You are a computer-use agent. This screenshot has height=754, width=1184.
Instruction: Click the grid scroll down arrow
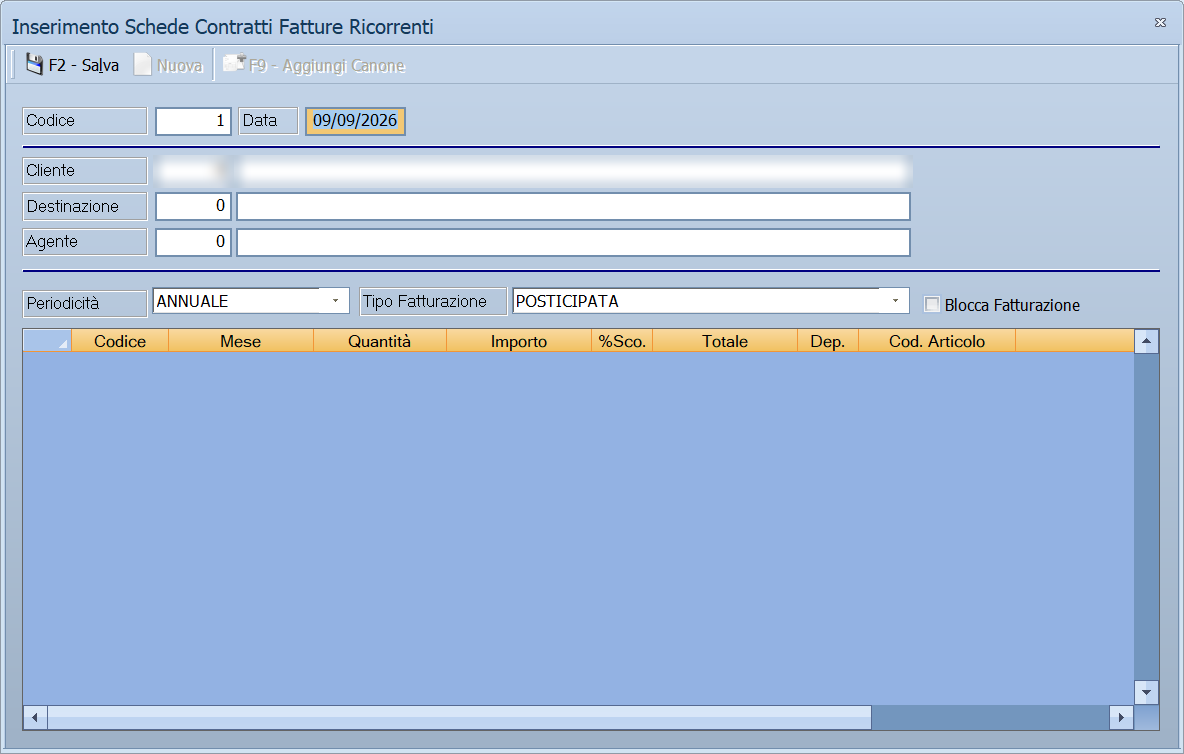1146,692
